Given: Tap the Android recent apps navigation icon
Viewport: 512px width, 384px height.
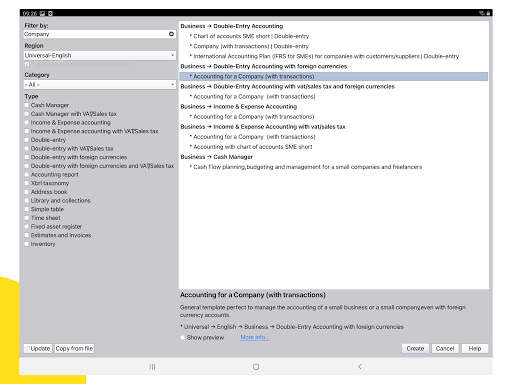Looking at the screenshot, I should [152, 367].
